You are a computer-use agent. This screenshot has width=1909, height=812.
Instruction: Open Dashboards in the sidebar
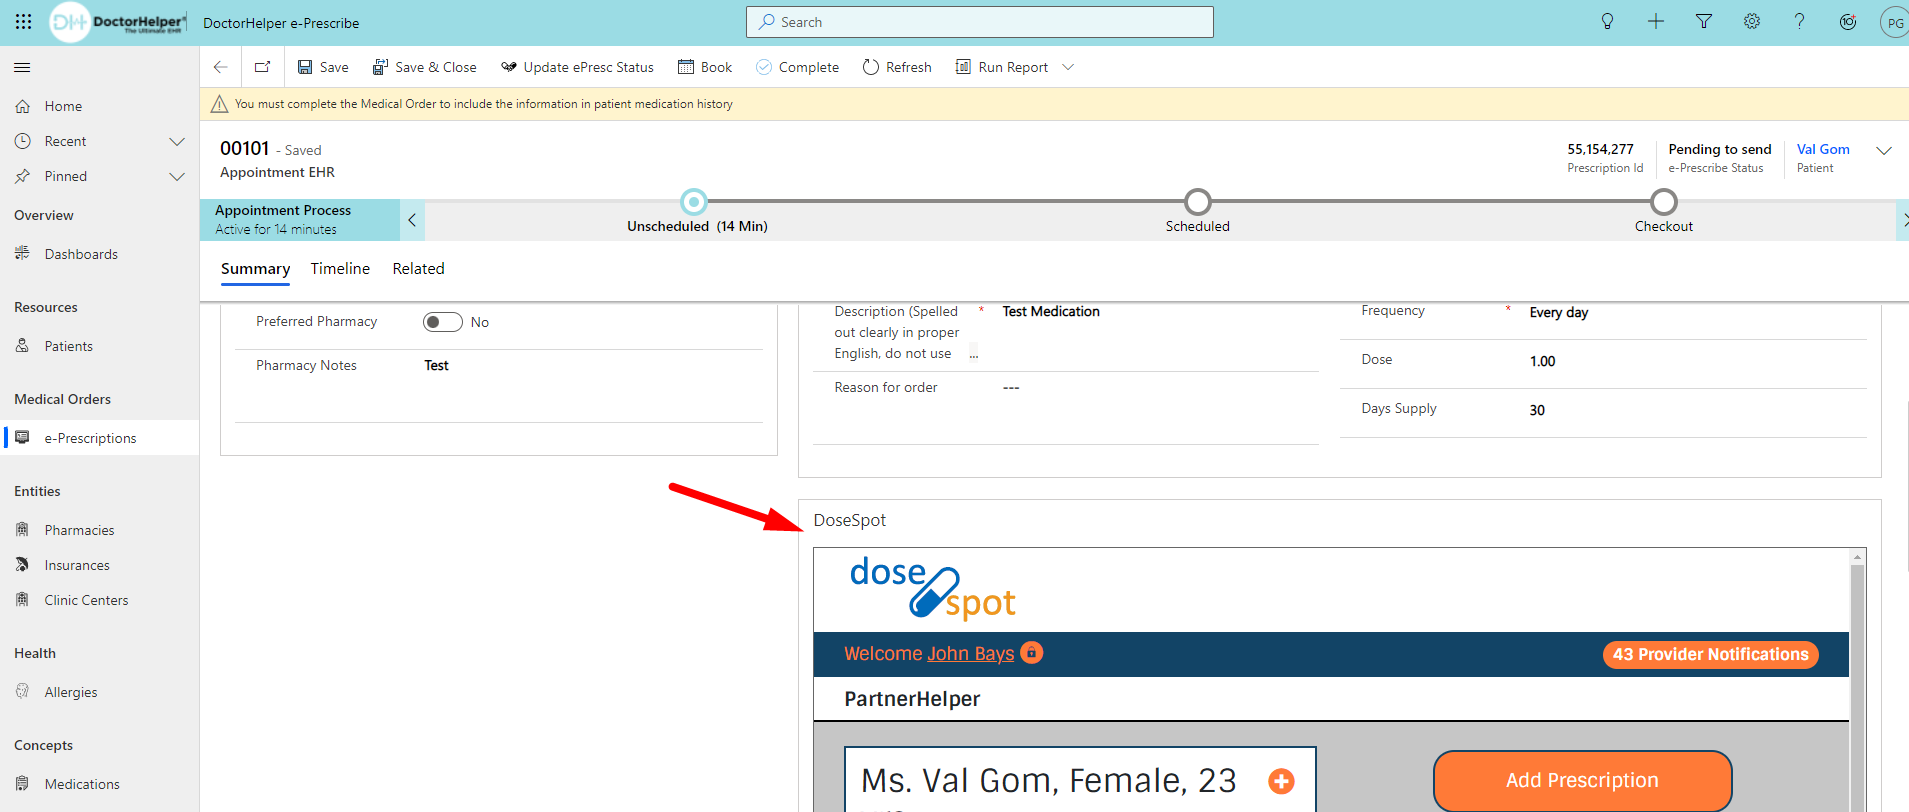pyautogui.click(x=81, y=254)
